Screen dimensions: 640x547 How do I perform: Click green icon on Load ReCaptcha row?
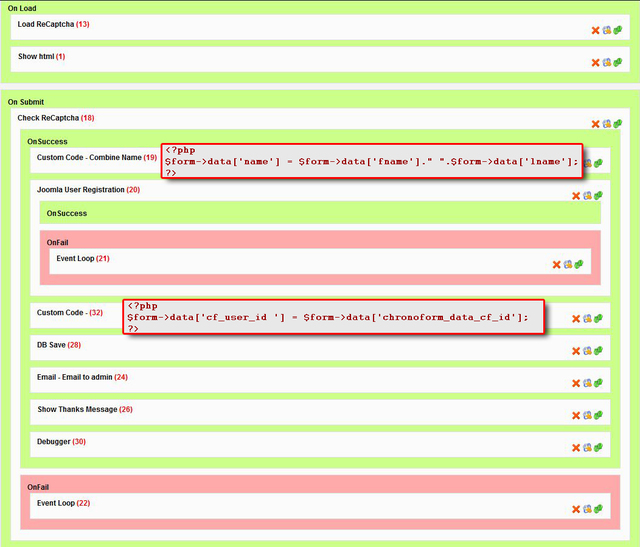tap(618, 30)
